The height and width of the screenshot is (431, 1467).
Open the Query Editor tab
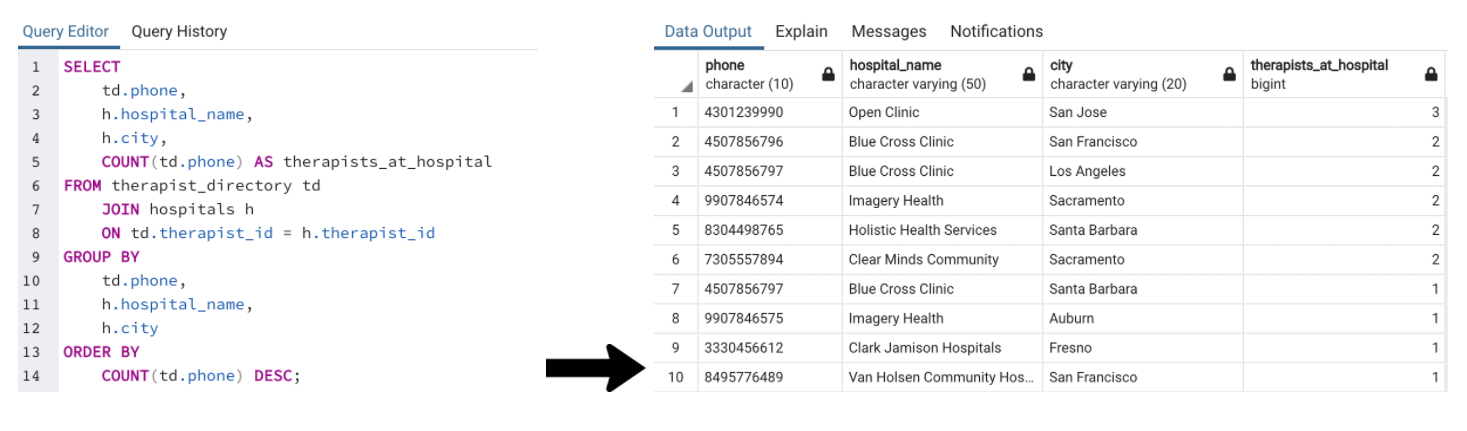(66, 32)
